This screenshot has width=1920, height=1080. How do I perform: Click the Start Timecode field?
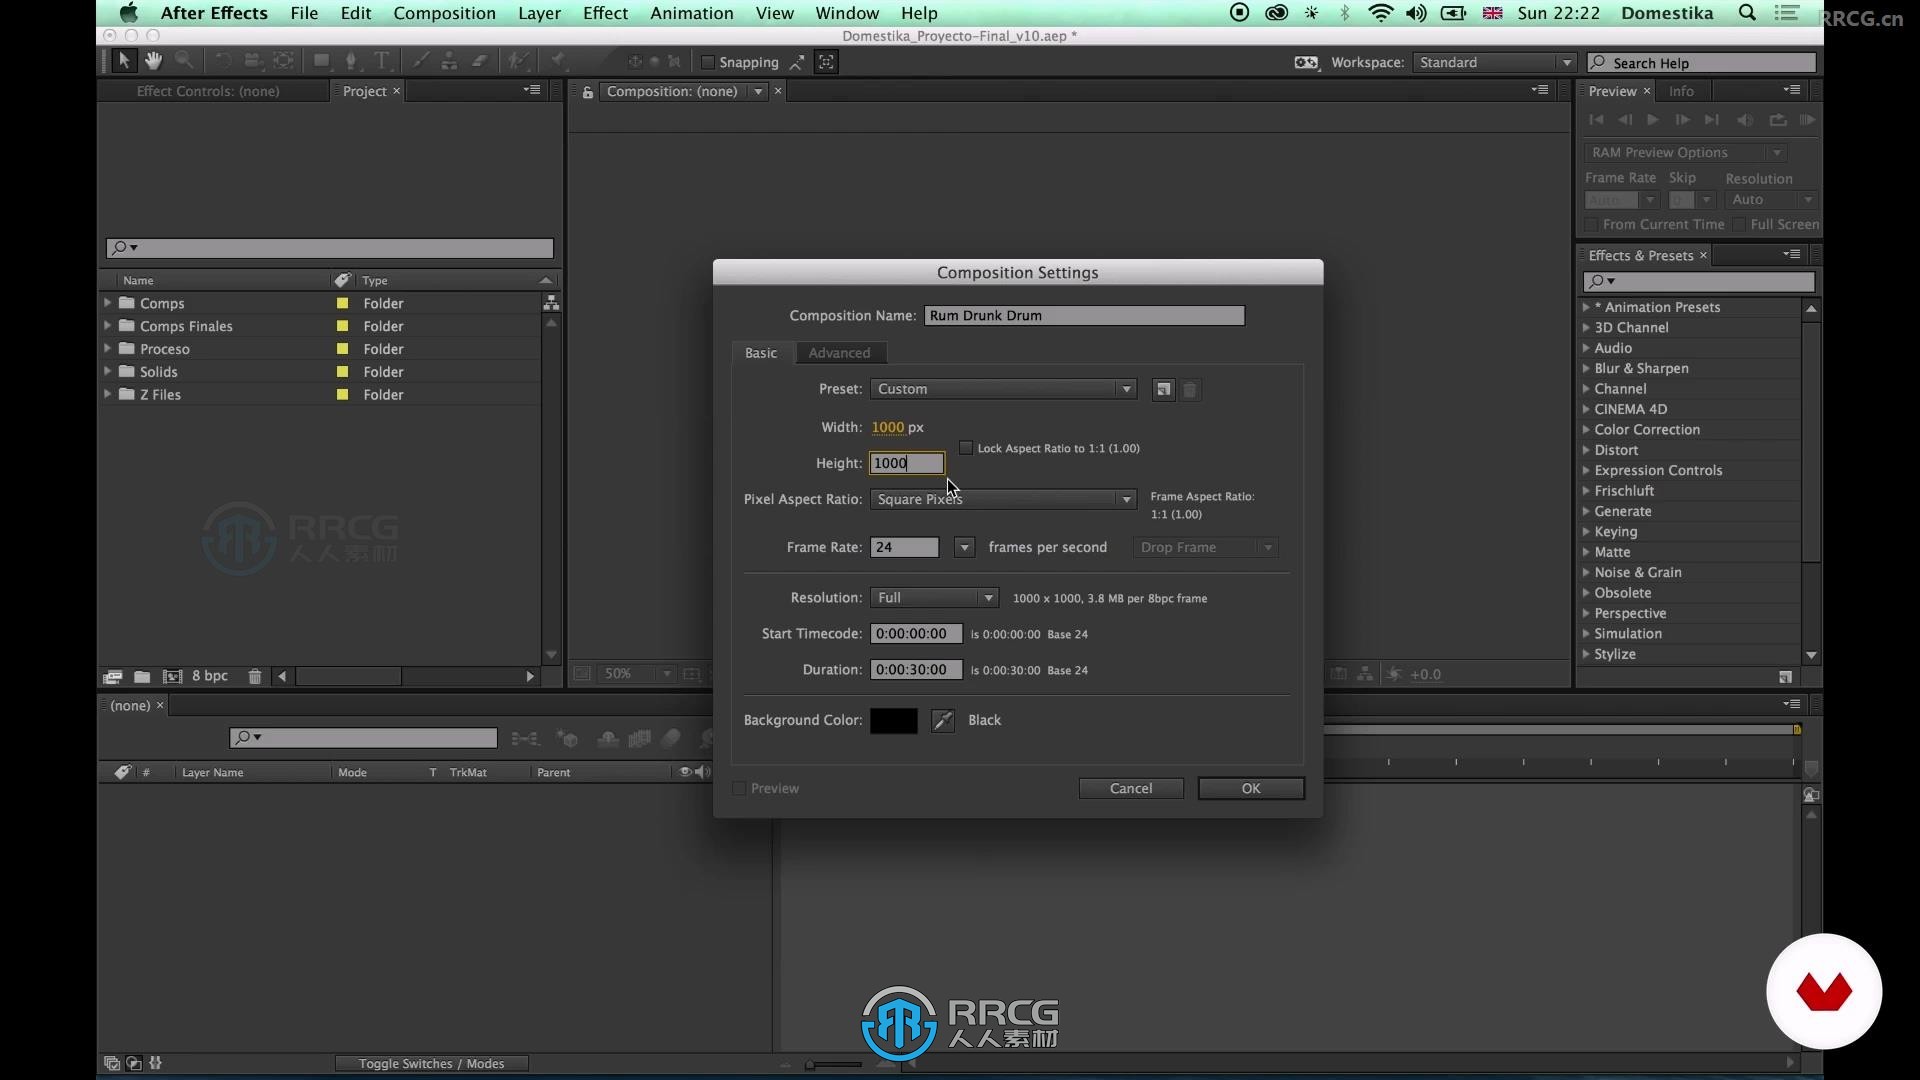[916, 634]
